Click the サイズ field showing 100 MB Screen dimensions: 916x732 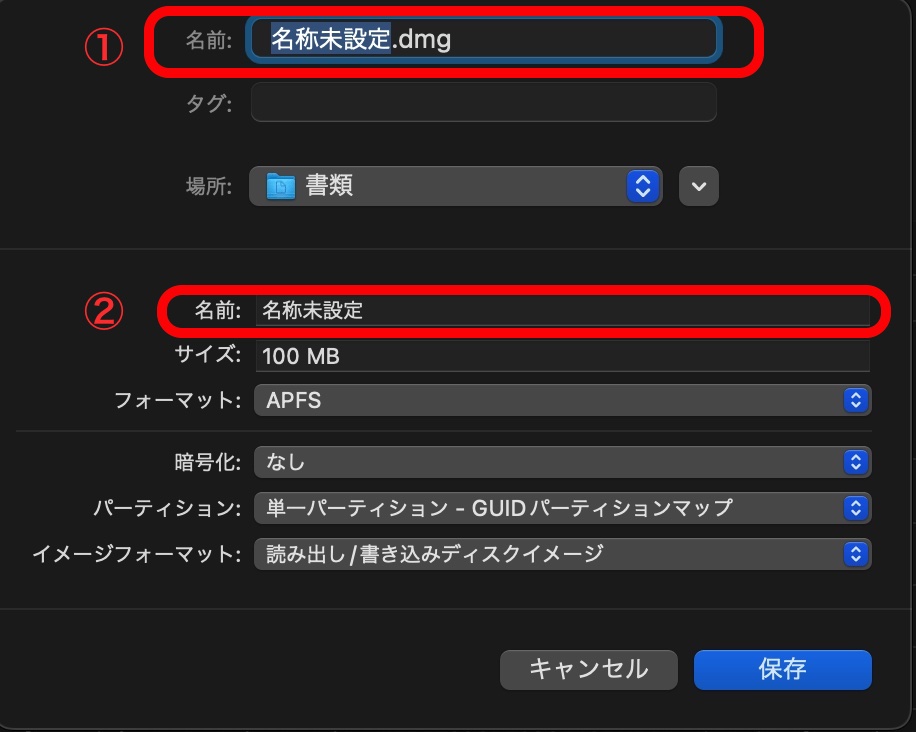coord(563,356)
